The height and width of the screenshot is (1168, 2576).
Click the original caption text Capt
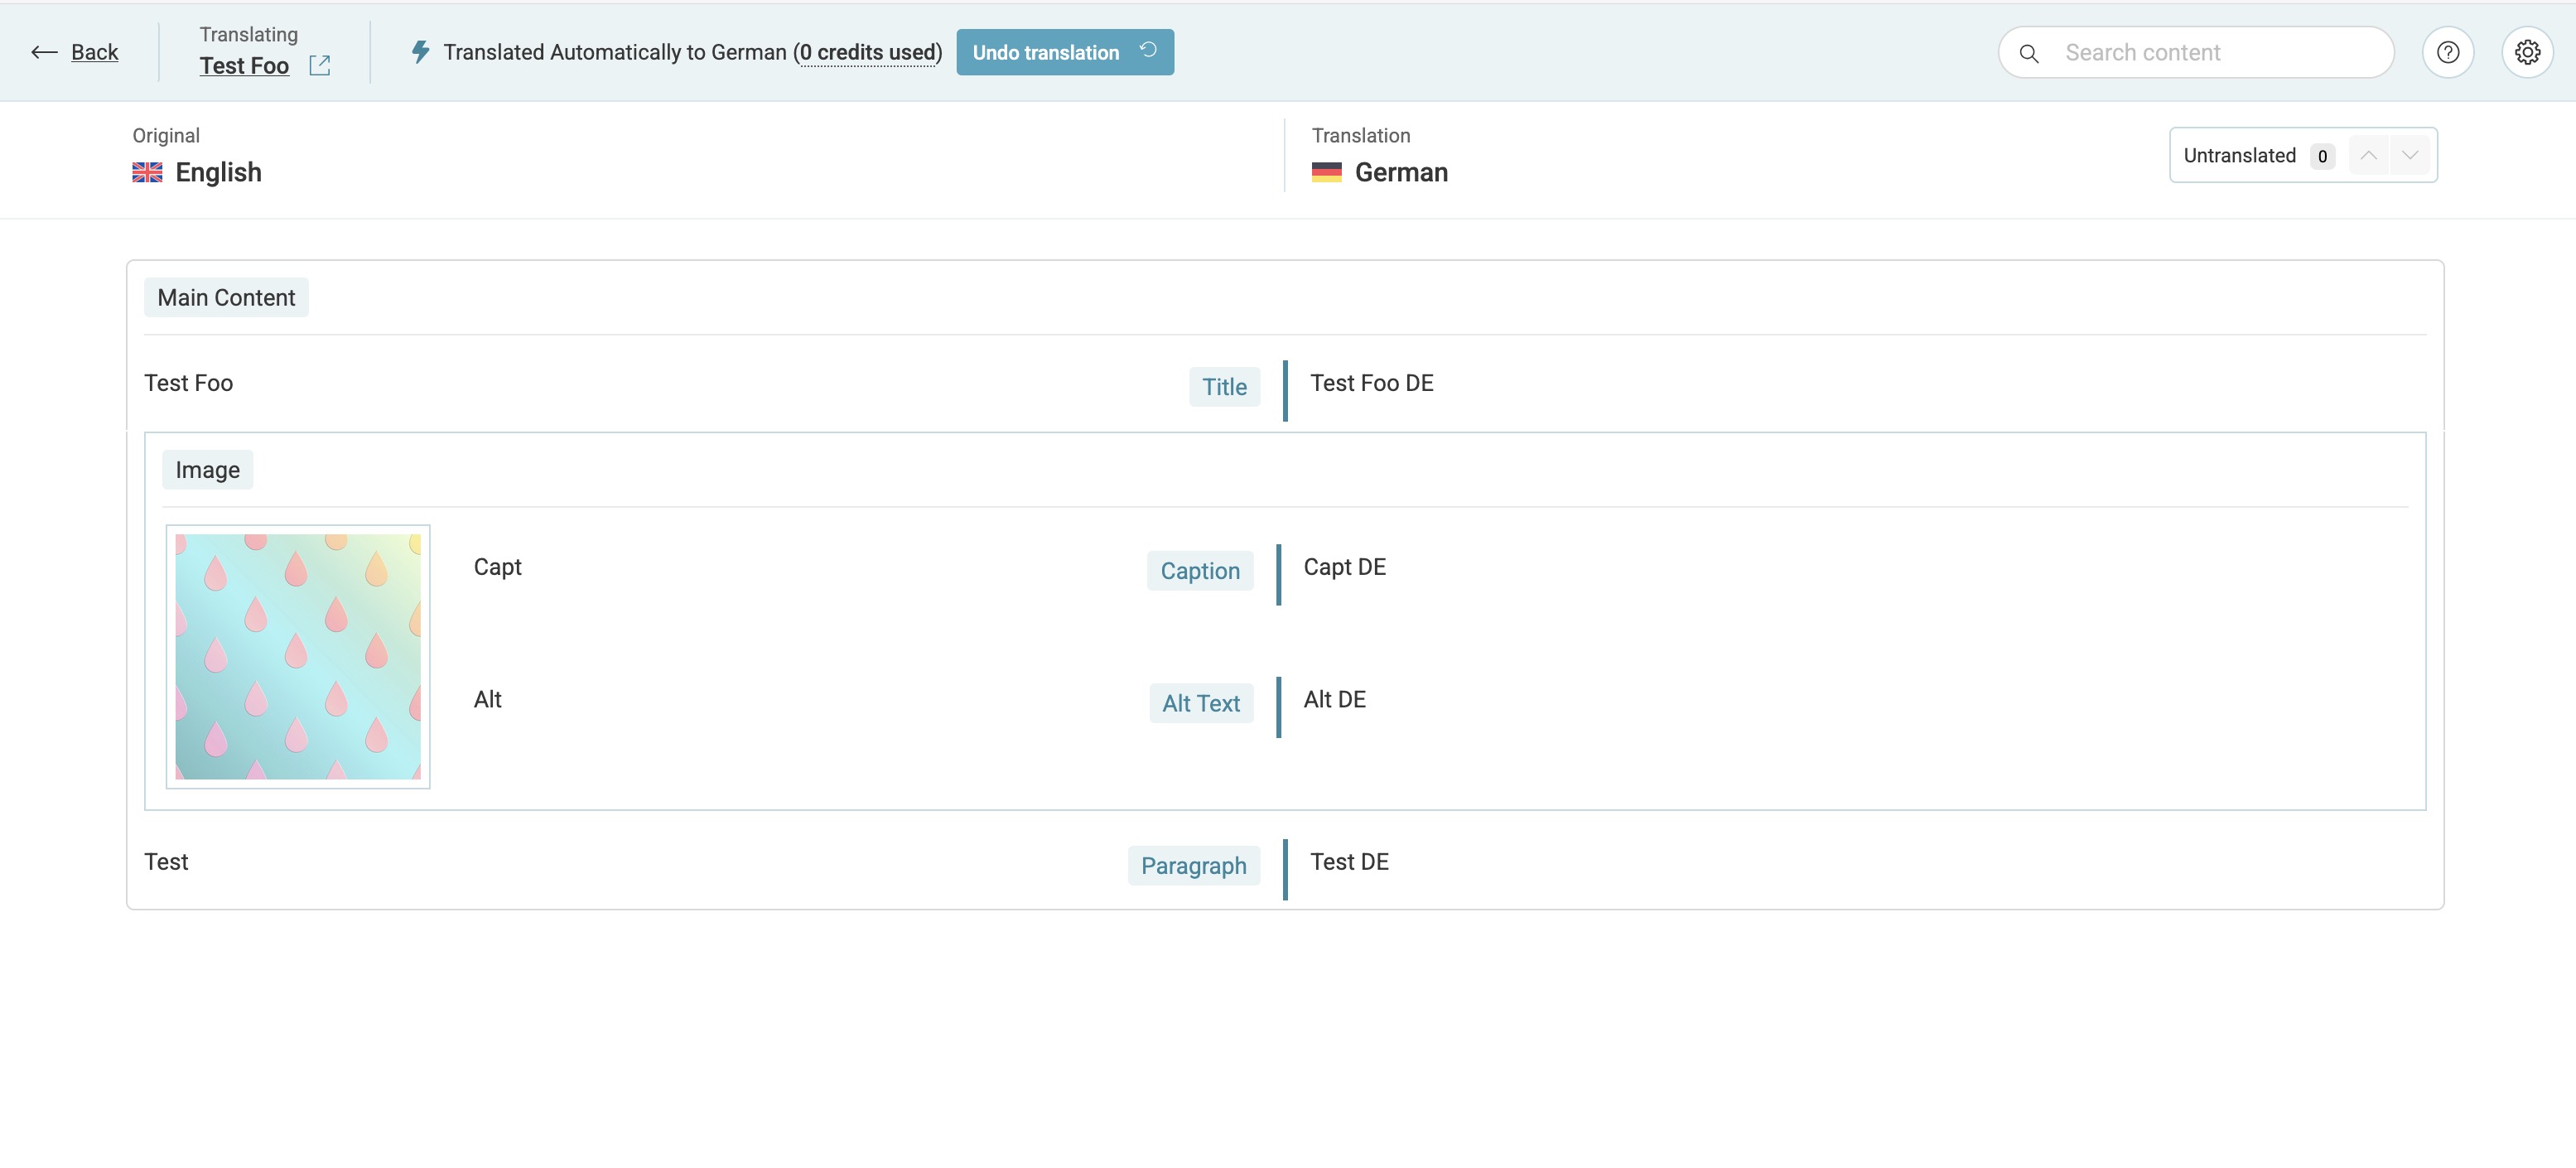(x=497, y=567)
